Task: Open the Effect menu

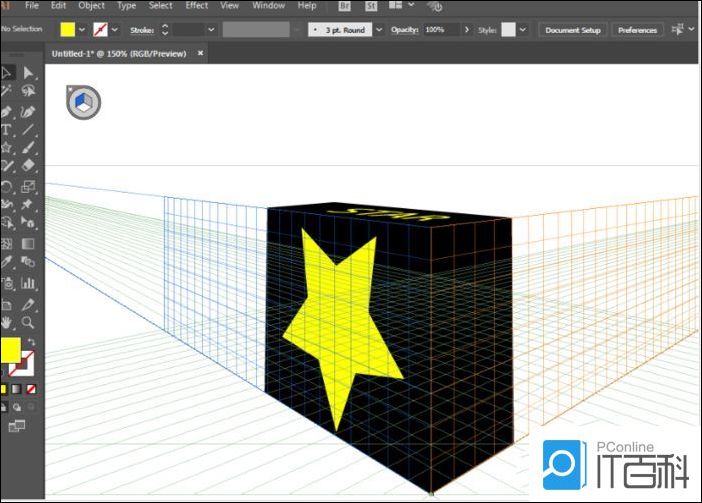Action: (197, 6)
